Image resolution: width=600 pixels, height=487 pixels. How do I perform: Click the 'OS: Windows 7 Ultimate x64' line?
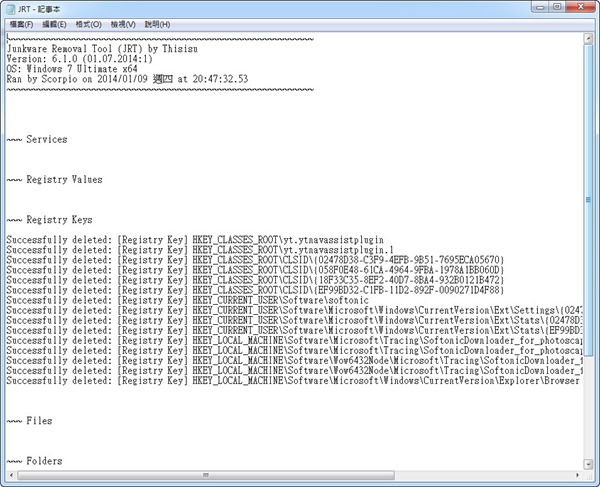pos(72,69)
